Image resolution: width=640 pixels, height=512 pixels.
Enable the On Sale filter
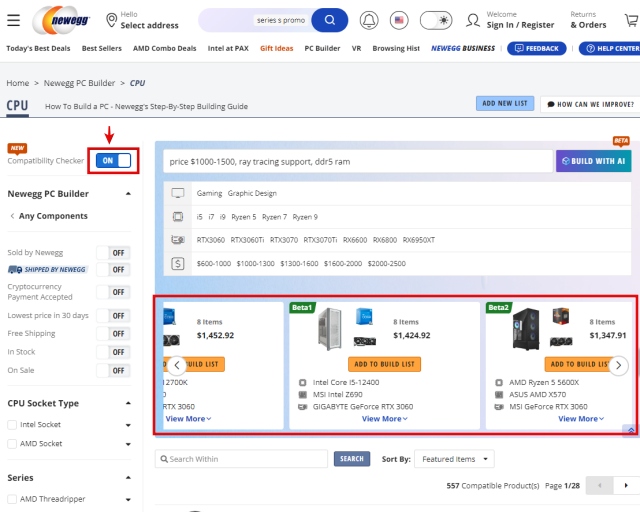coord(113,371)
